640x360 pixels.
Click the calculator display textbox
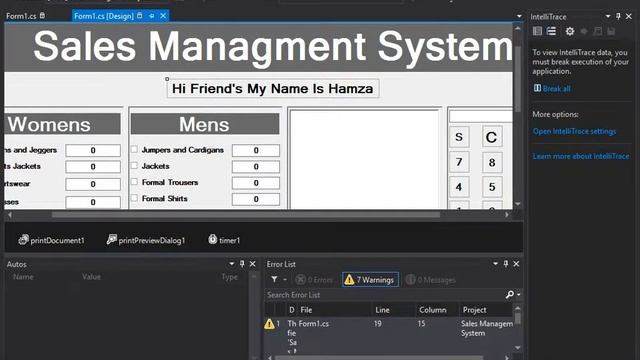[481, 116]
